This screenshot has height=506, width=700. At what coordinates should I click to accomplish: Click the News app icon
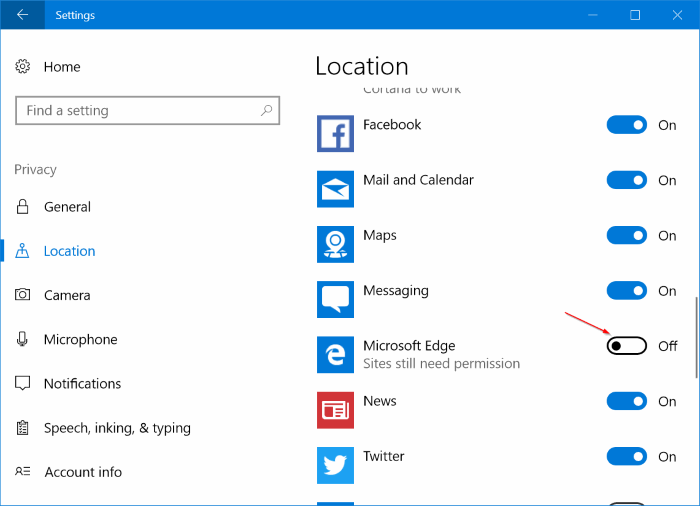pos(335,410)
